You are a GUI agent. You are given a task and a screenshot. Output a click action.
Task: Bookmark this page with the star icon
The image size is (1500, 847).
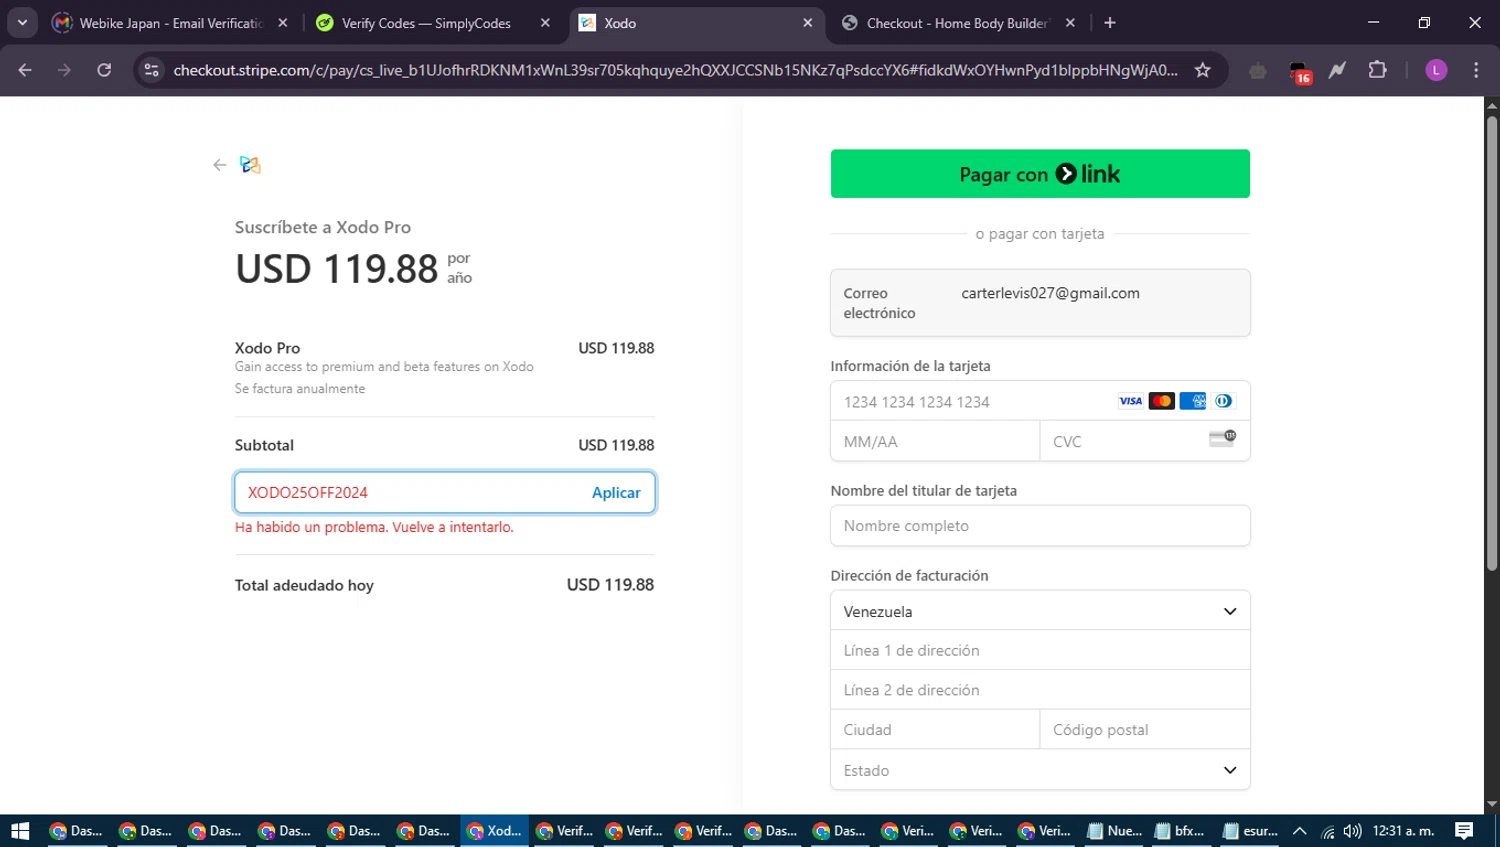(1203, 70)
